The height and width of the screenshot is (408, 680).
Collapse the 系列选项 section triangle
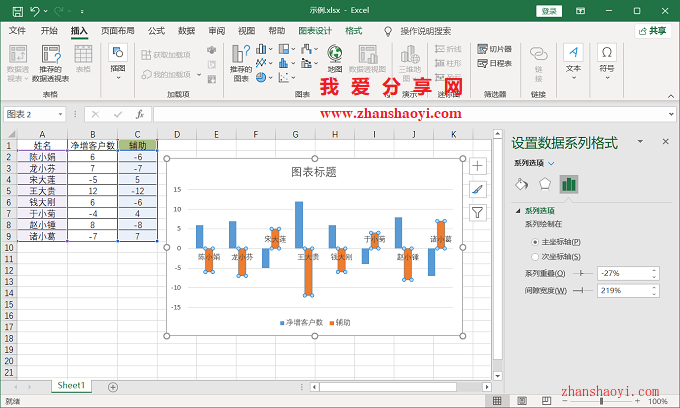pos(517,211)
